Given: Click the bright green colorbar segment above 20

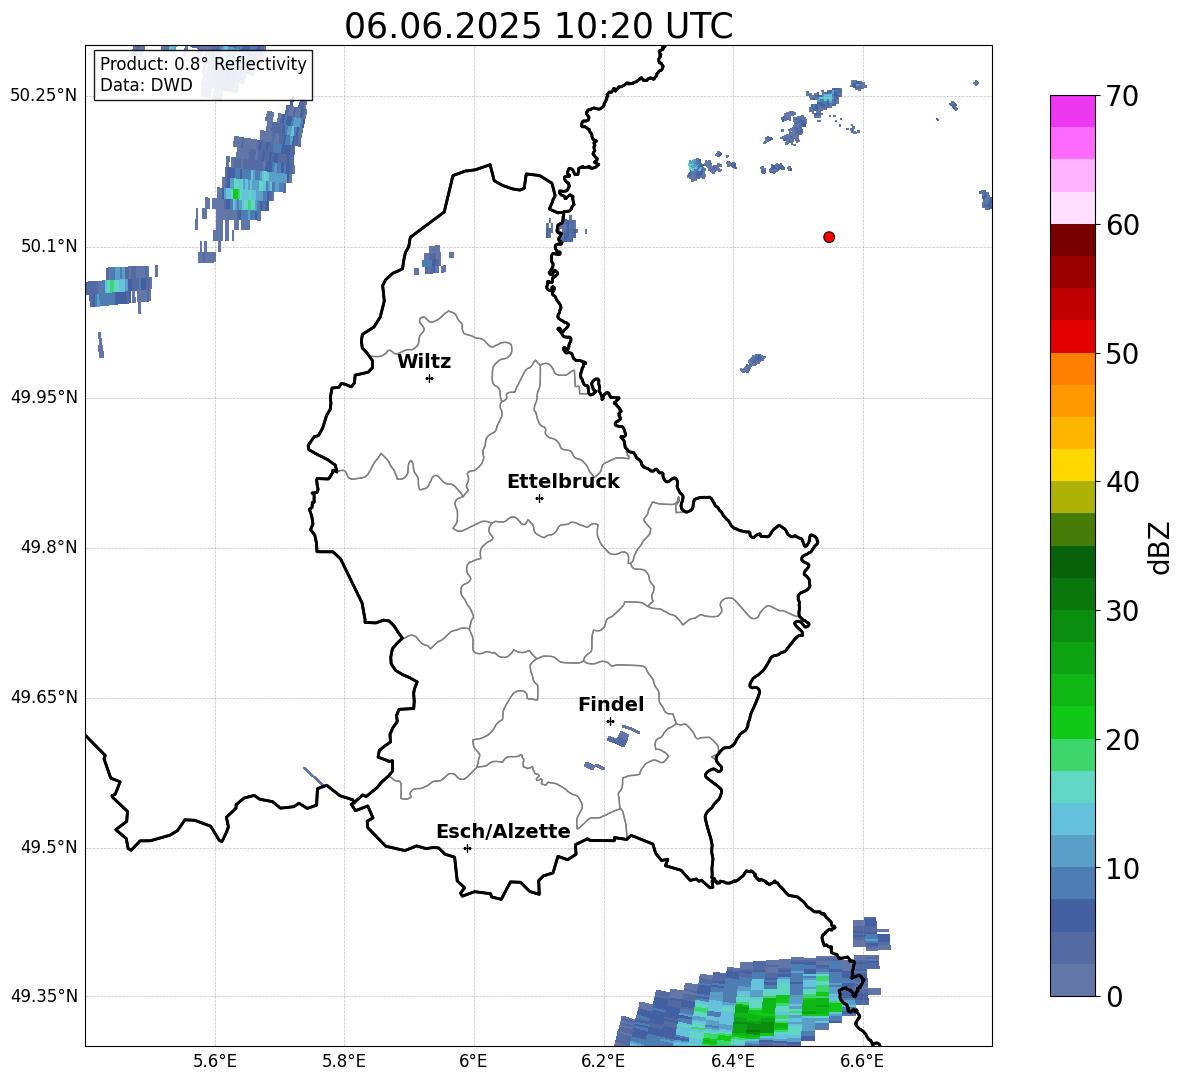Looking at the screenshot, I should [x=1073, y=722].
